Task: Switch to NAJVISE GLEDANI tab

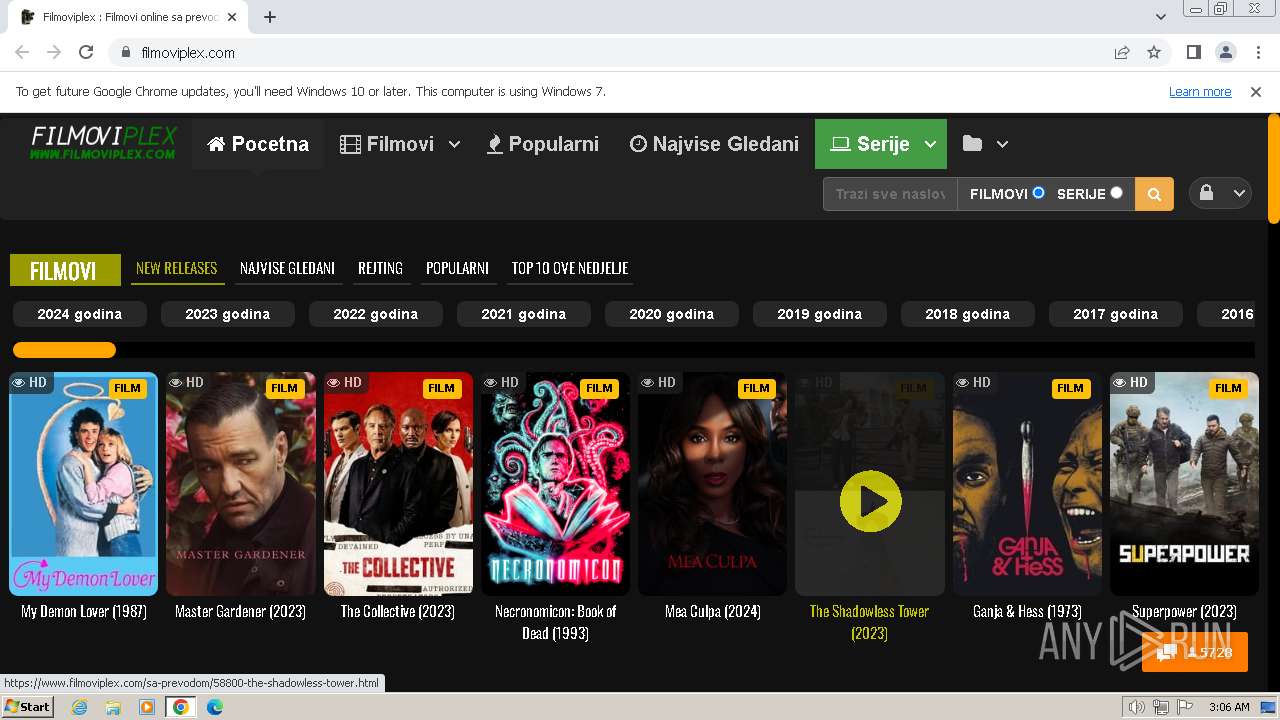Action: tap(287, 268)
